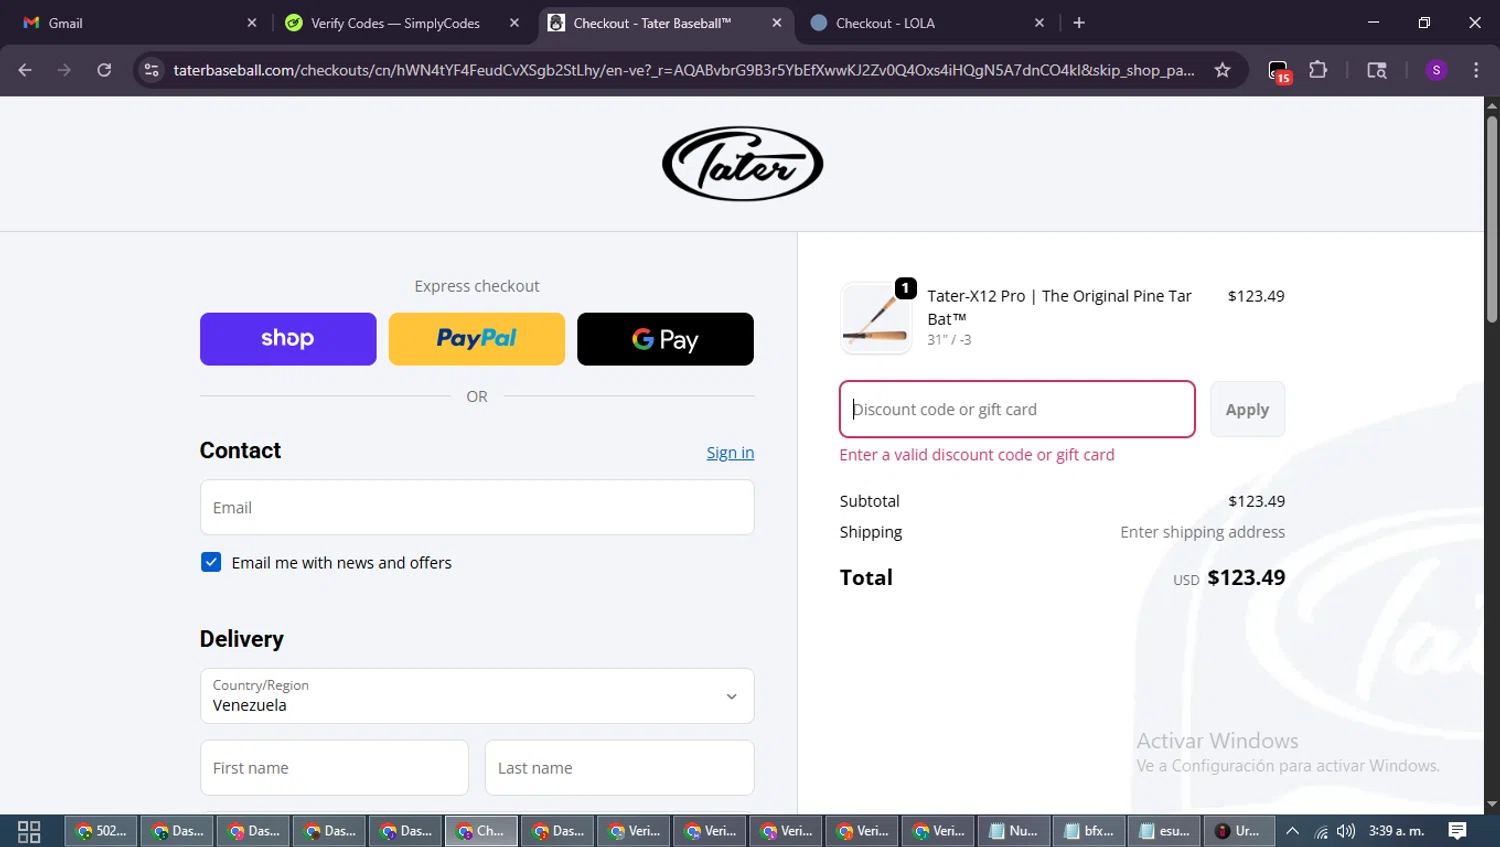Screen dimensions: 1500x847
Task: Focus the discount code or gift card field
Action: (x=1017, y=409)
